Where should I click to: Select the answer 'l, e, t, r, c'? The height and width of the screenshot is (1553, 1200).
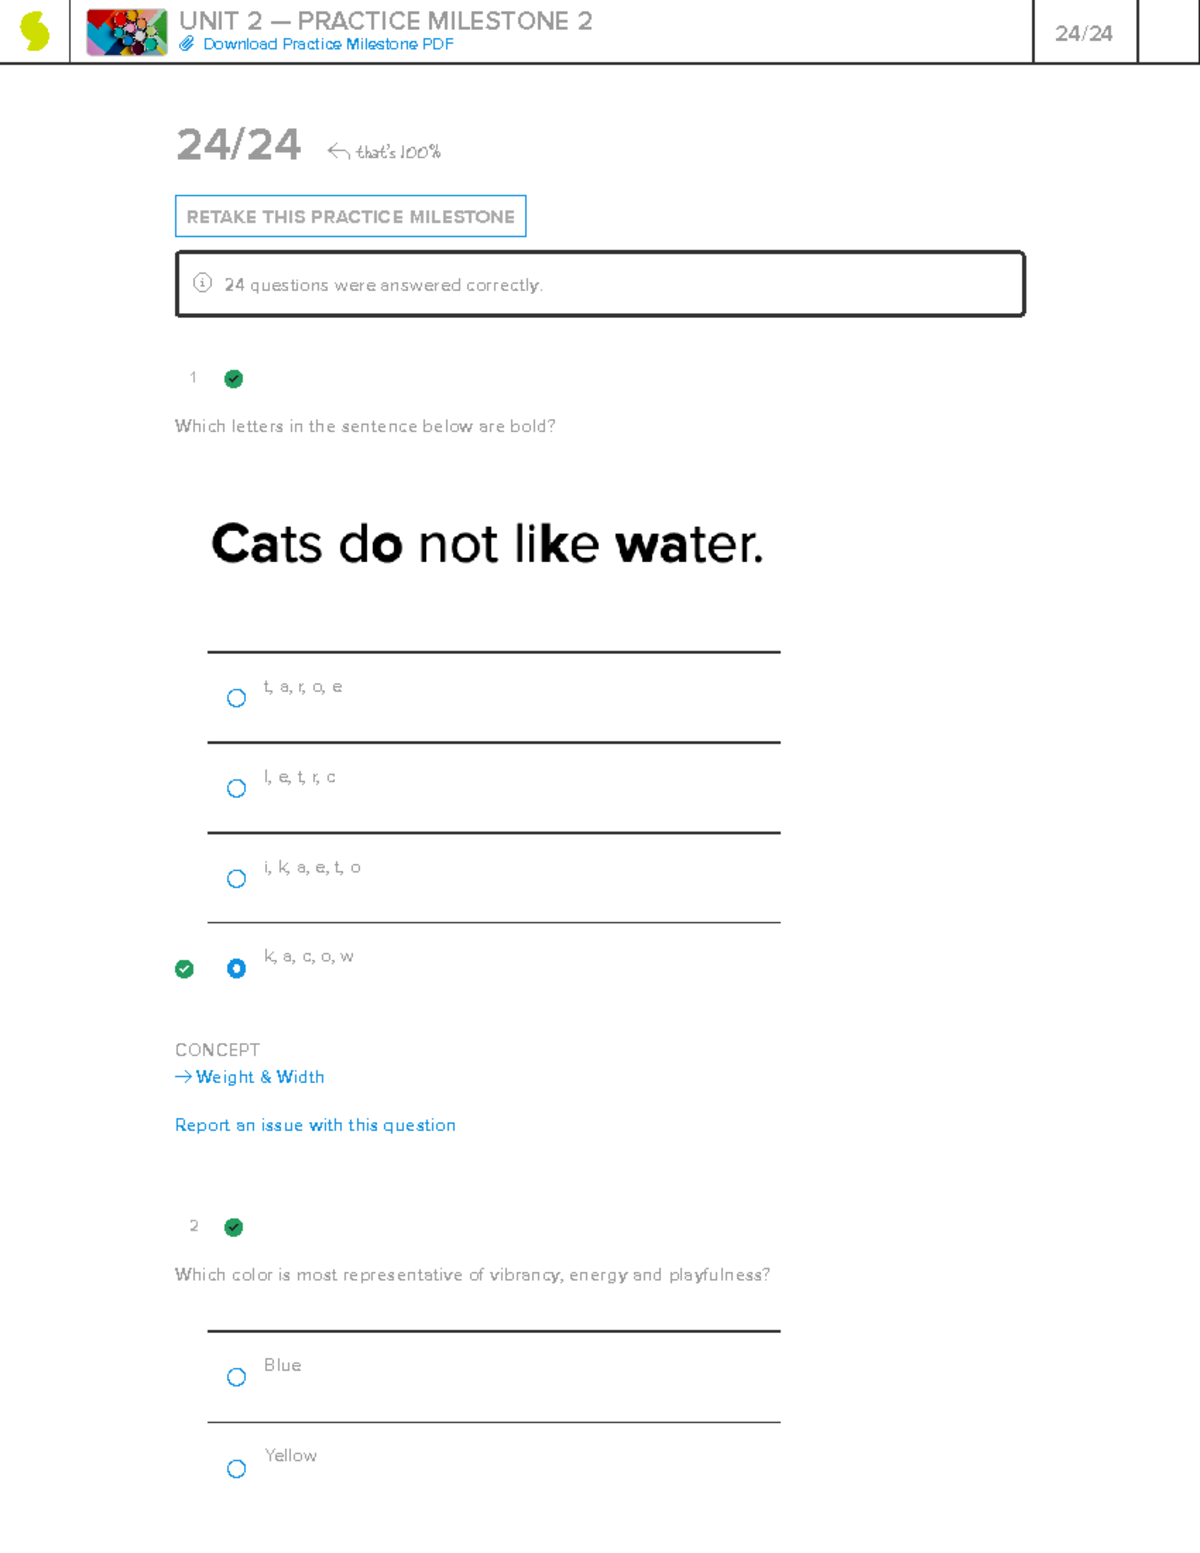click(236, 788)
